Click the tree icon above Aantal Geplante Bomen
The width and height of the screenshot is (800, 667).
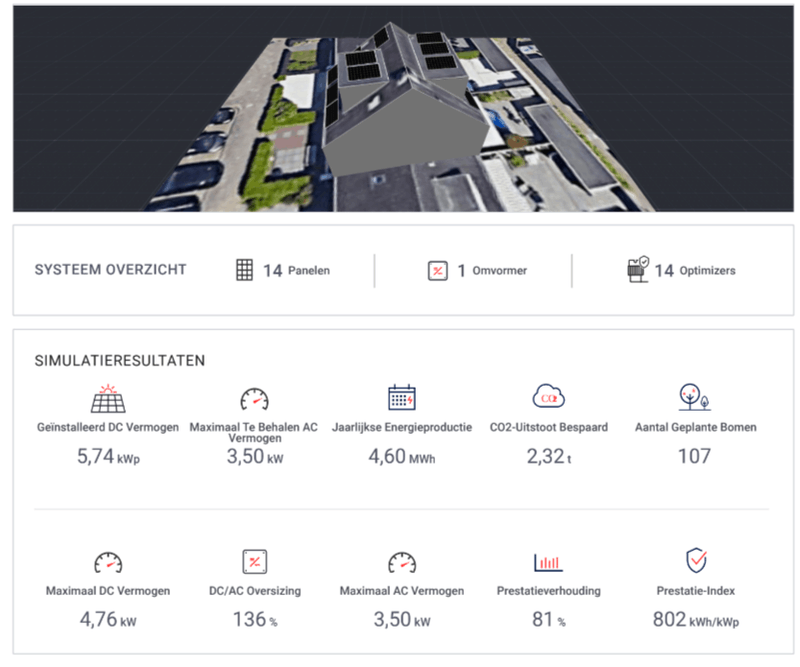[x=694, y=397]
